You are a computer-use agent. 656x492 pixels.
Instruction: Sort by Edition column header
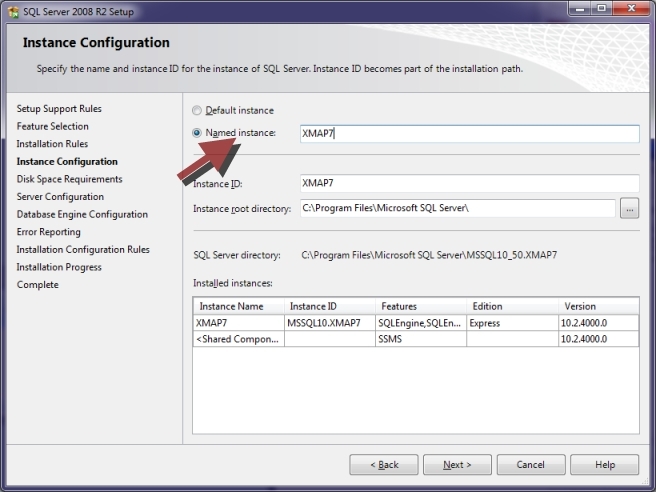(512, 306)
